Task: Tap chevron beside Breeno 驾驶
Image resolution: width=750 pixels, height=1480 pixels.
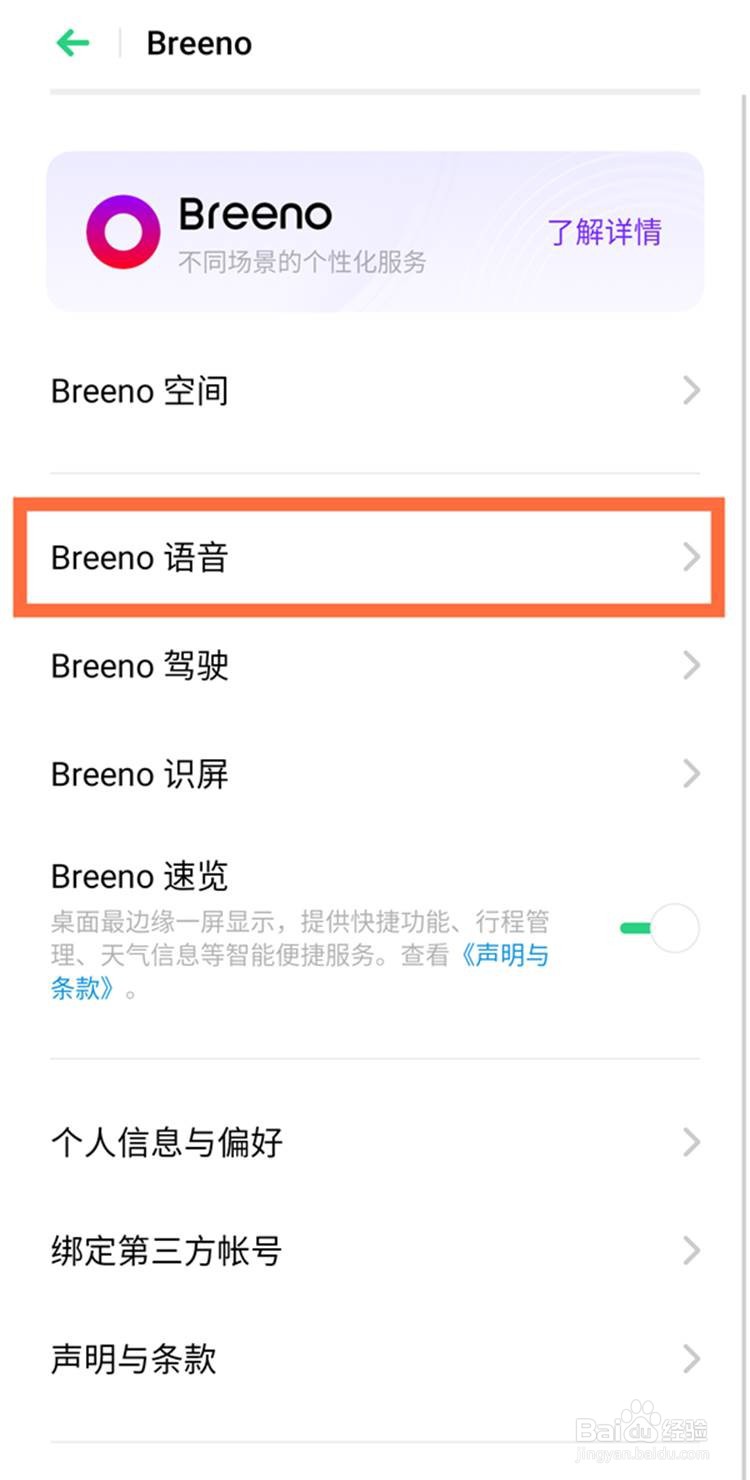Action: click(x=691, y=665)
